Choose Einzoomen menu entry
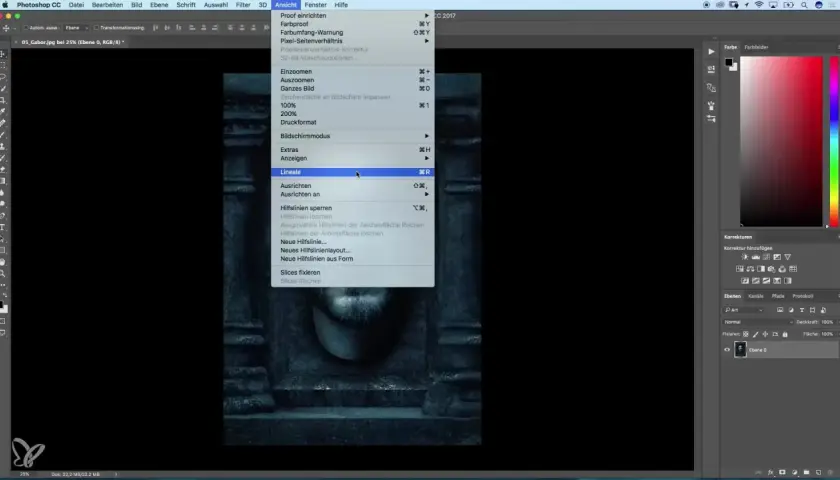840x480 pixels. pos(352,71)
